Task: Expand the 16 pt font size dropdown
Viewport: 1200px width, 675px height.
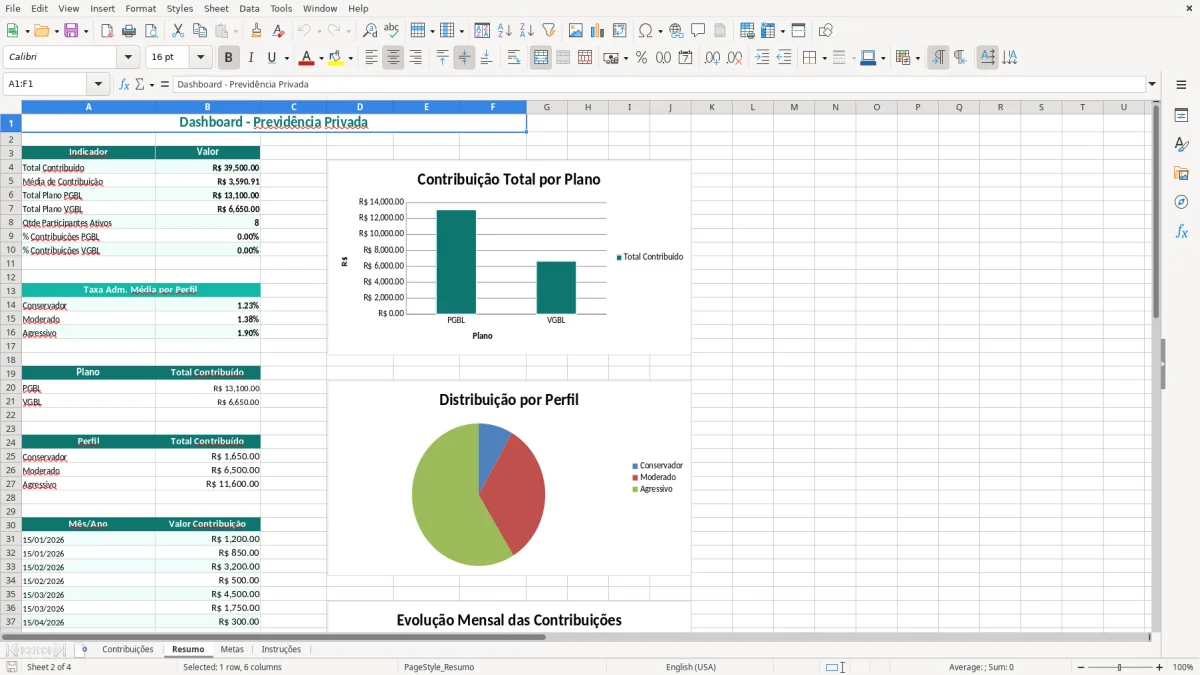Action: (201, 58)
